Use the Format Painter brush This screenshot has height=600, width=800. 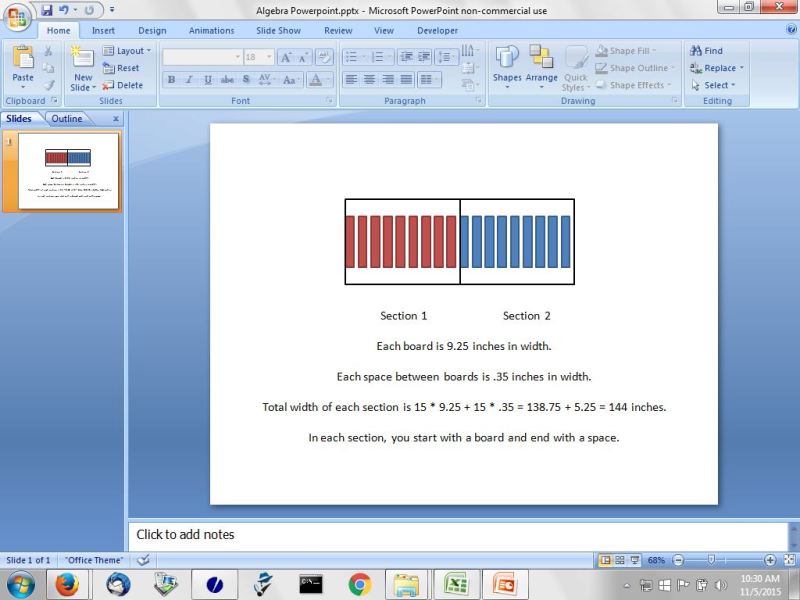click(48, 85)
